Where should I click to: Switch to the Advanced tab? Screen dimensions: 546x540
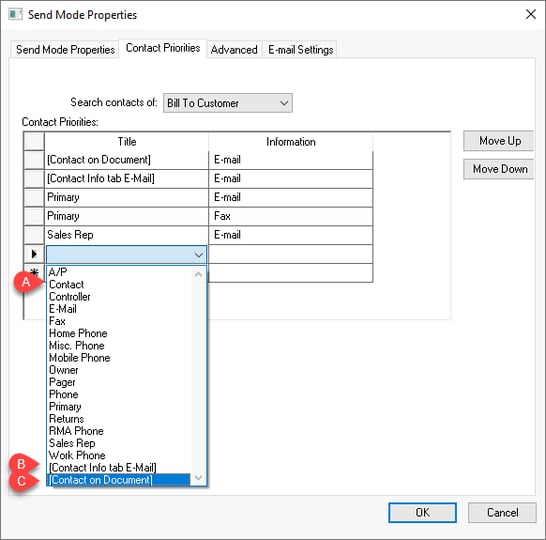point(234,49)
